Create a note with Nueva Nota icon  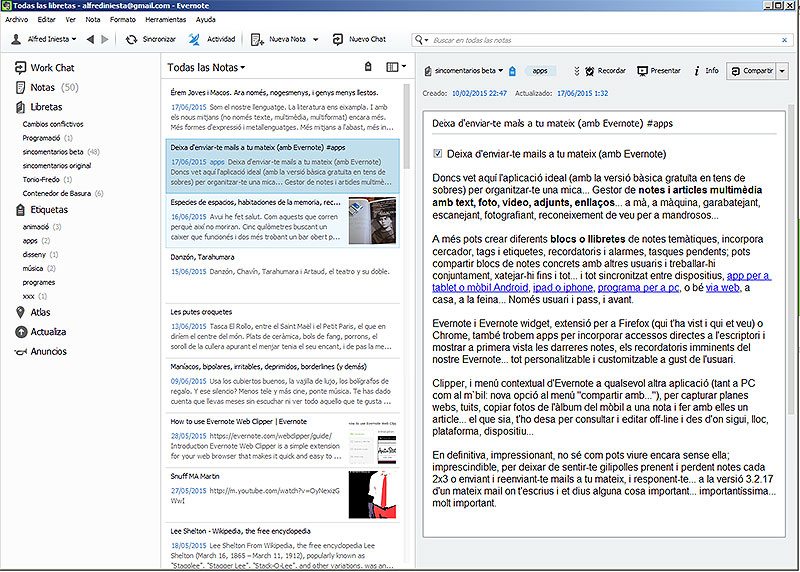[257, 39]
